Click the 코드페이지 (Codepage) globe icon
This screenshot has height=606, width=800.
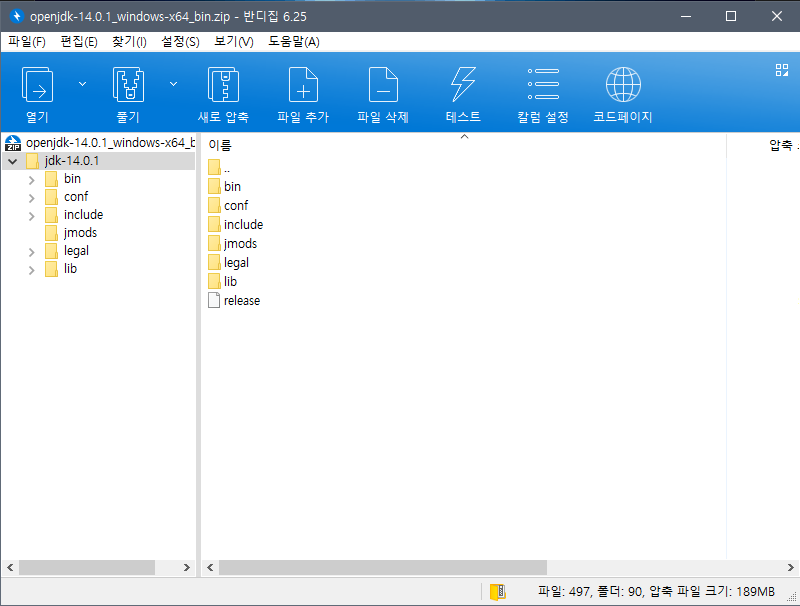[x=623, y=85]
